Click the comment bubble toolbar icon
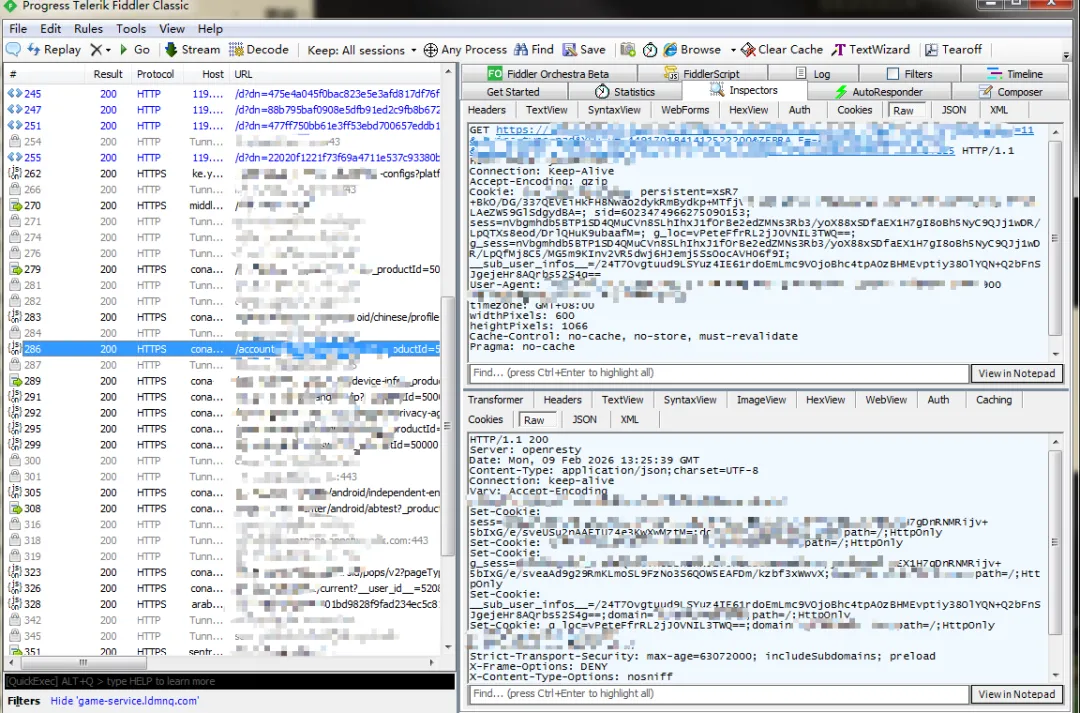 tap(13, 50)
